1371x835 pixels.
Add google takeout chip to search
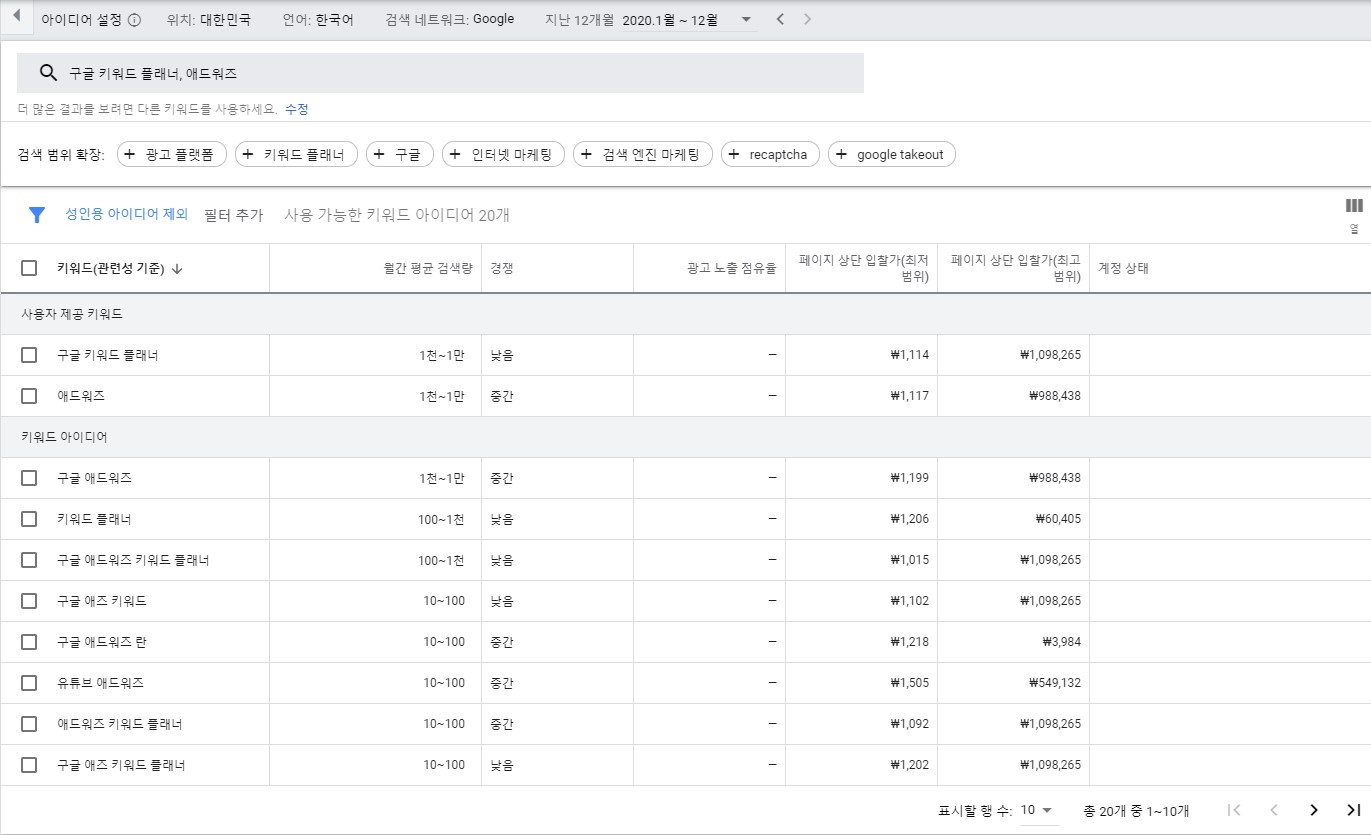[892, 154]
